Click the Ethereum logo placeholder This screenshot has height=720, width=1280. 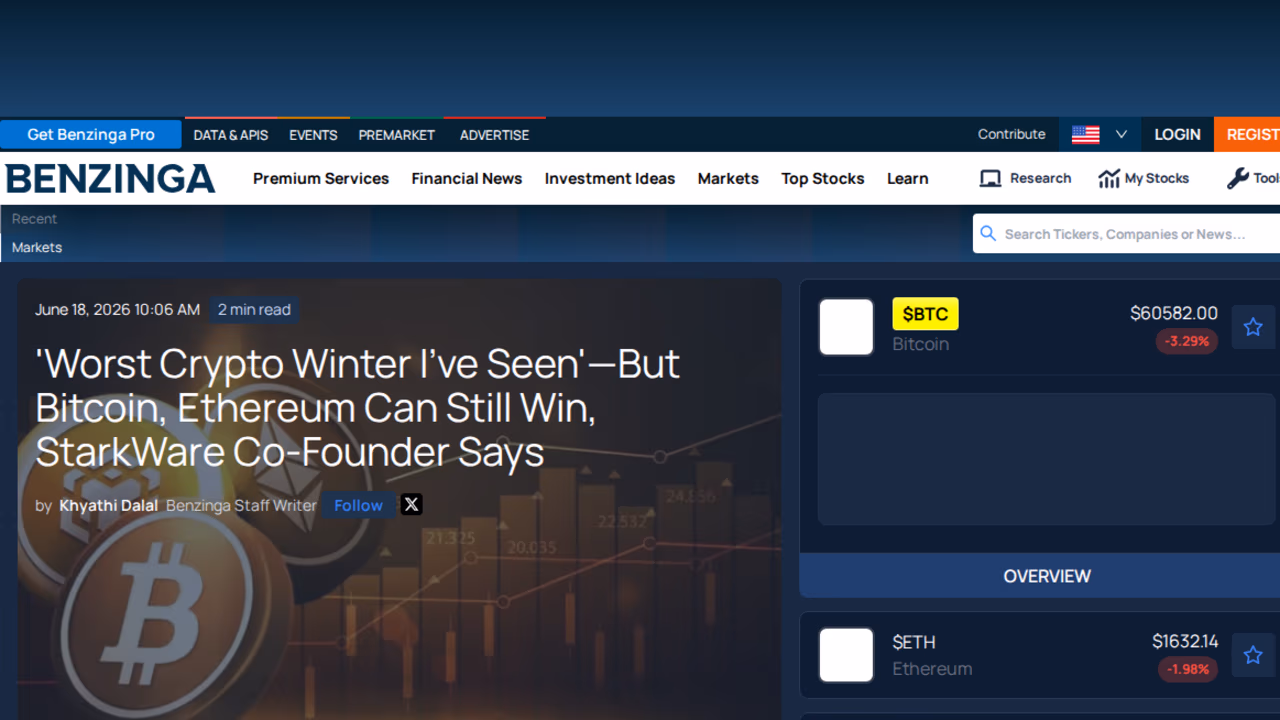846,655
